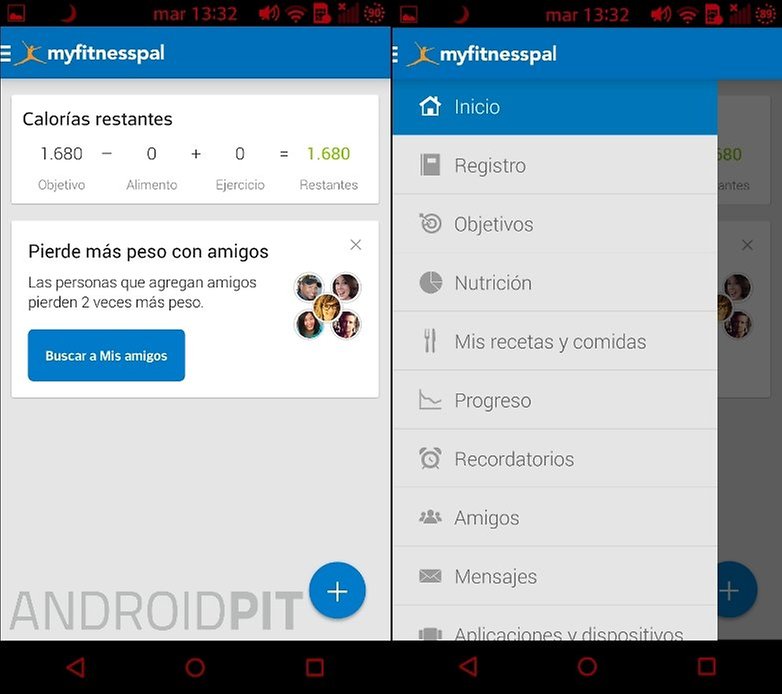Screen dimensions: 782x694
Task: Tap the 0 Alimento value
Action: point(152,154)
